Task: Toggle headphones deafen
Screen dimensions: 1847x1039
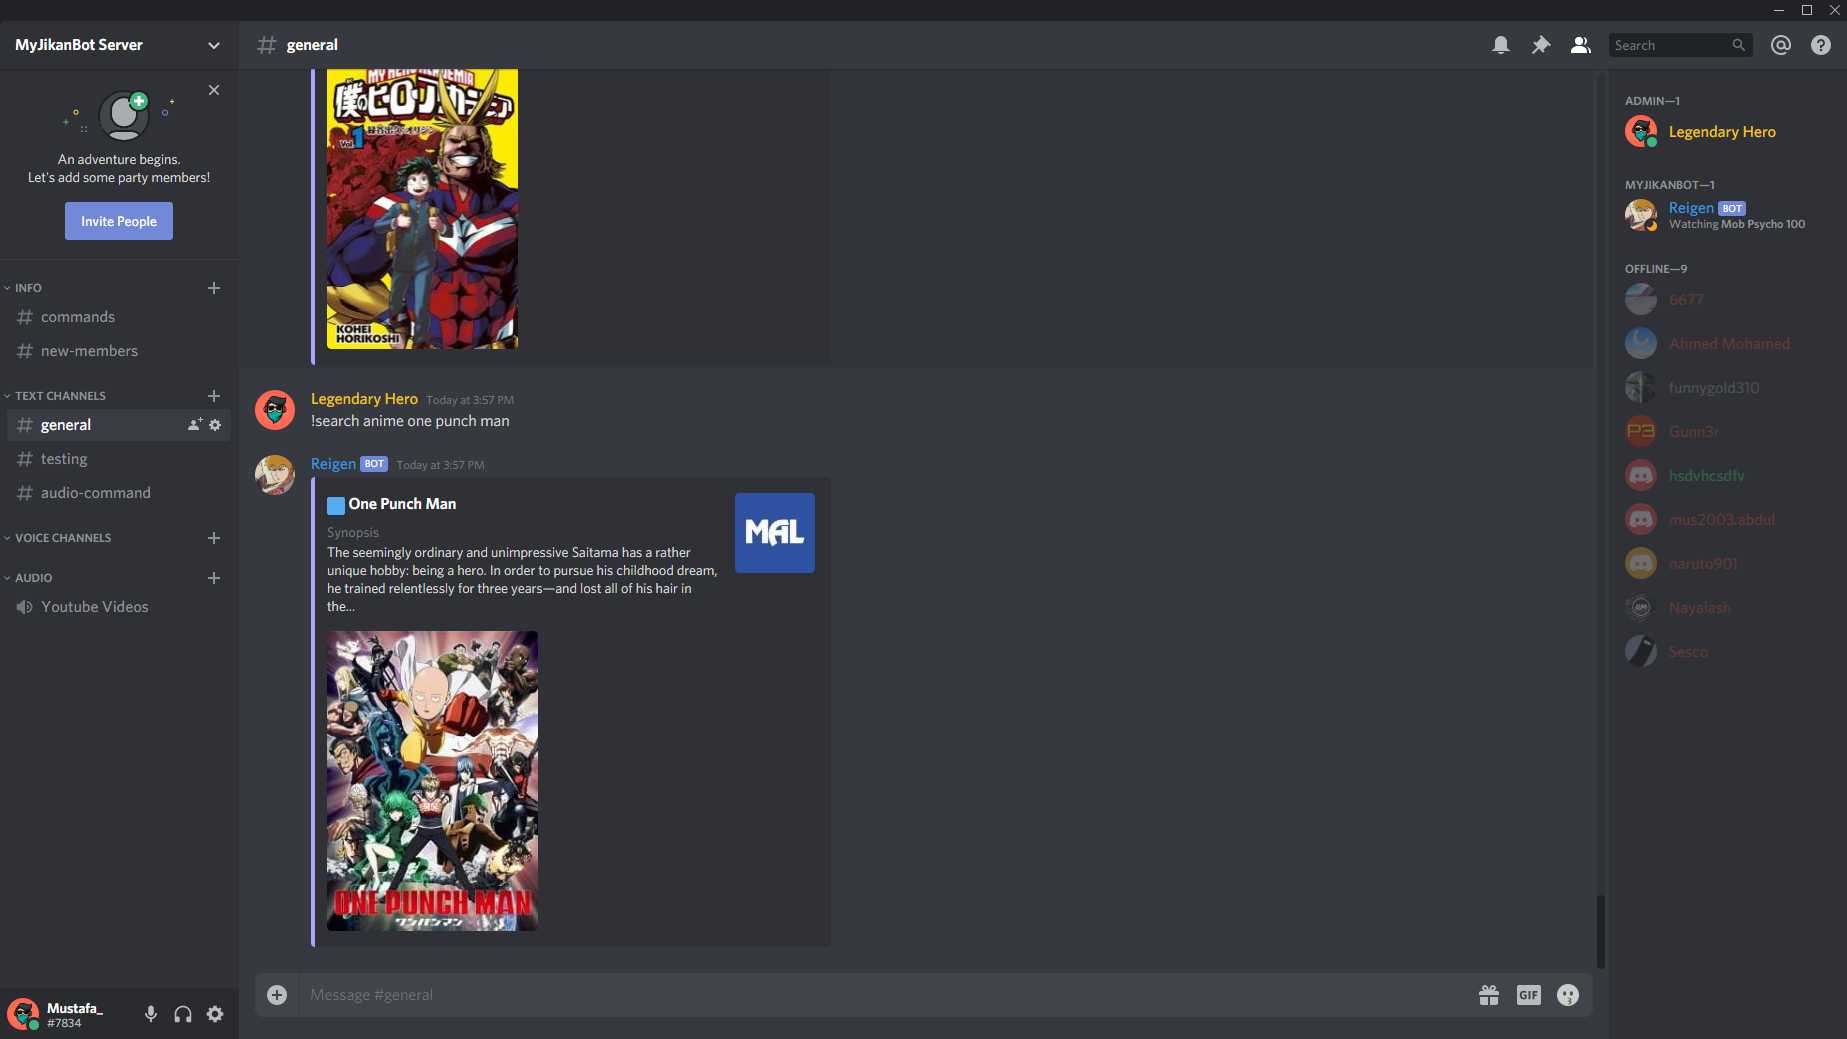Action: [182, 1014]
